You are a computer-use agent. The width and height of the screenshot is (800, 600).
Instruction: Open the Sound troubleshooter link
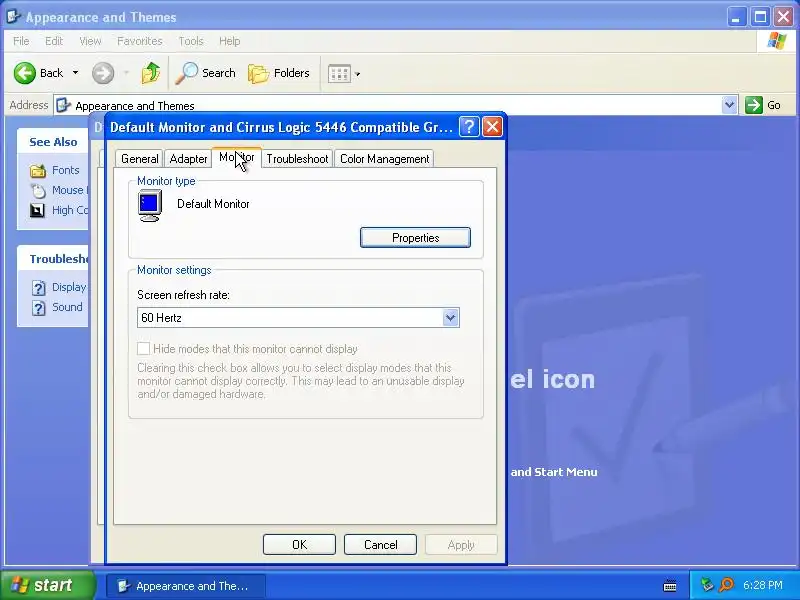[x=67, y=307]
